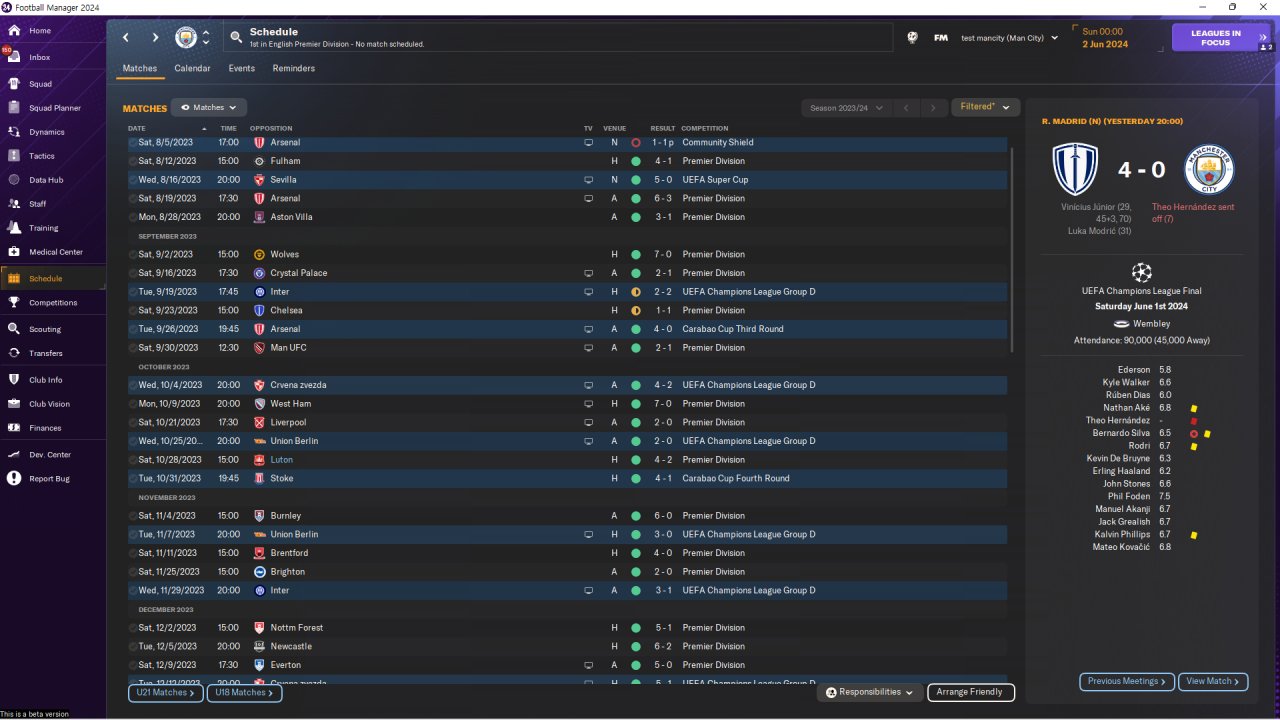Click the matches list vertical scrollbar
Viewport: 1280px width, 720px height.
(1014, 250)
